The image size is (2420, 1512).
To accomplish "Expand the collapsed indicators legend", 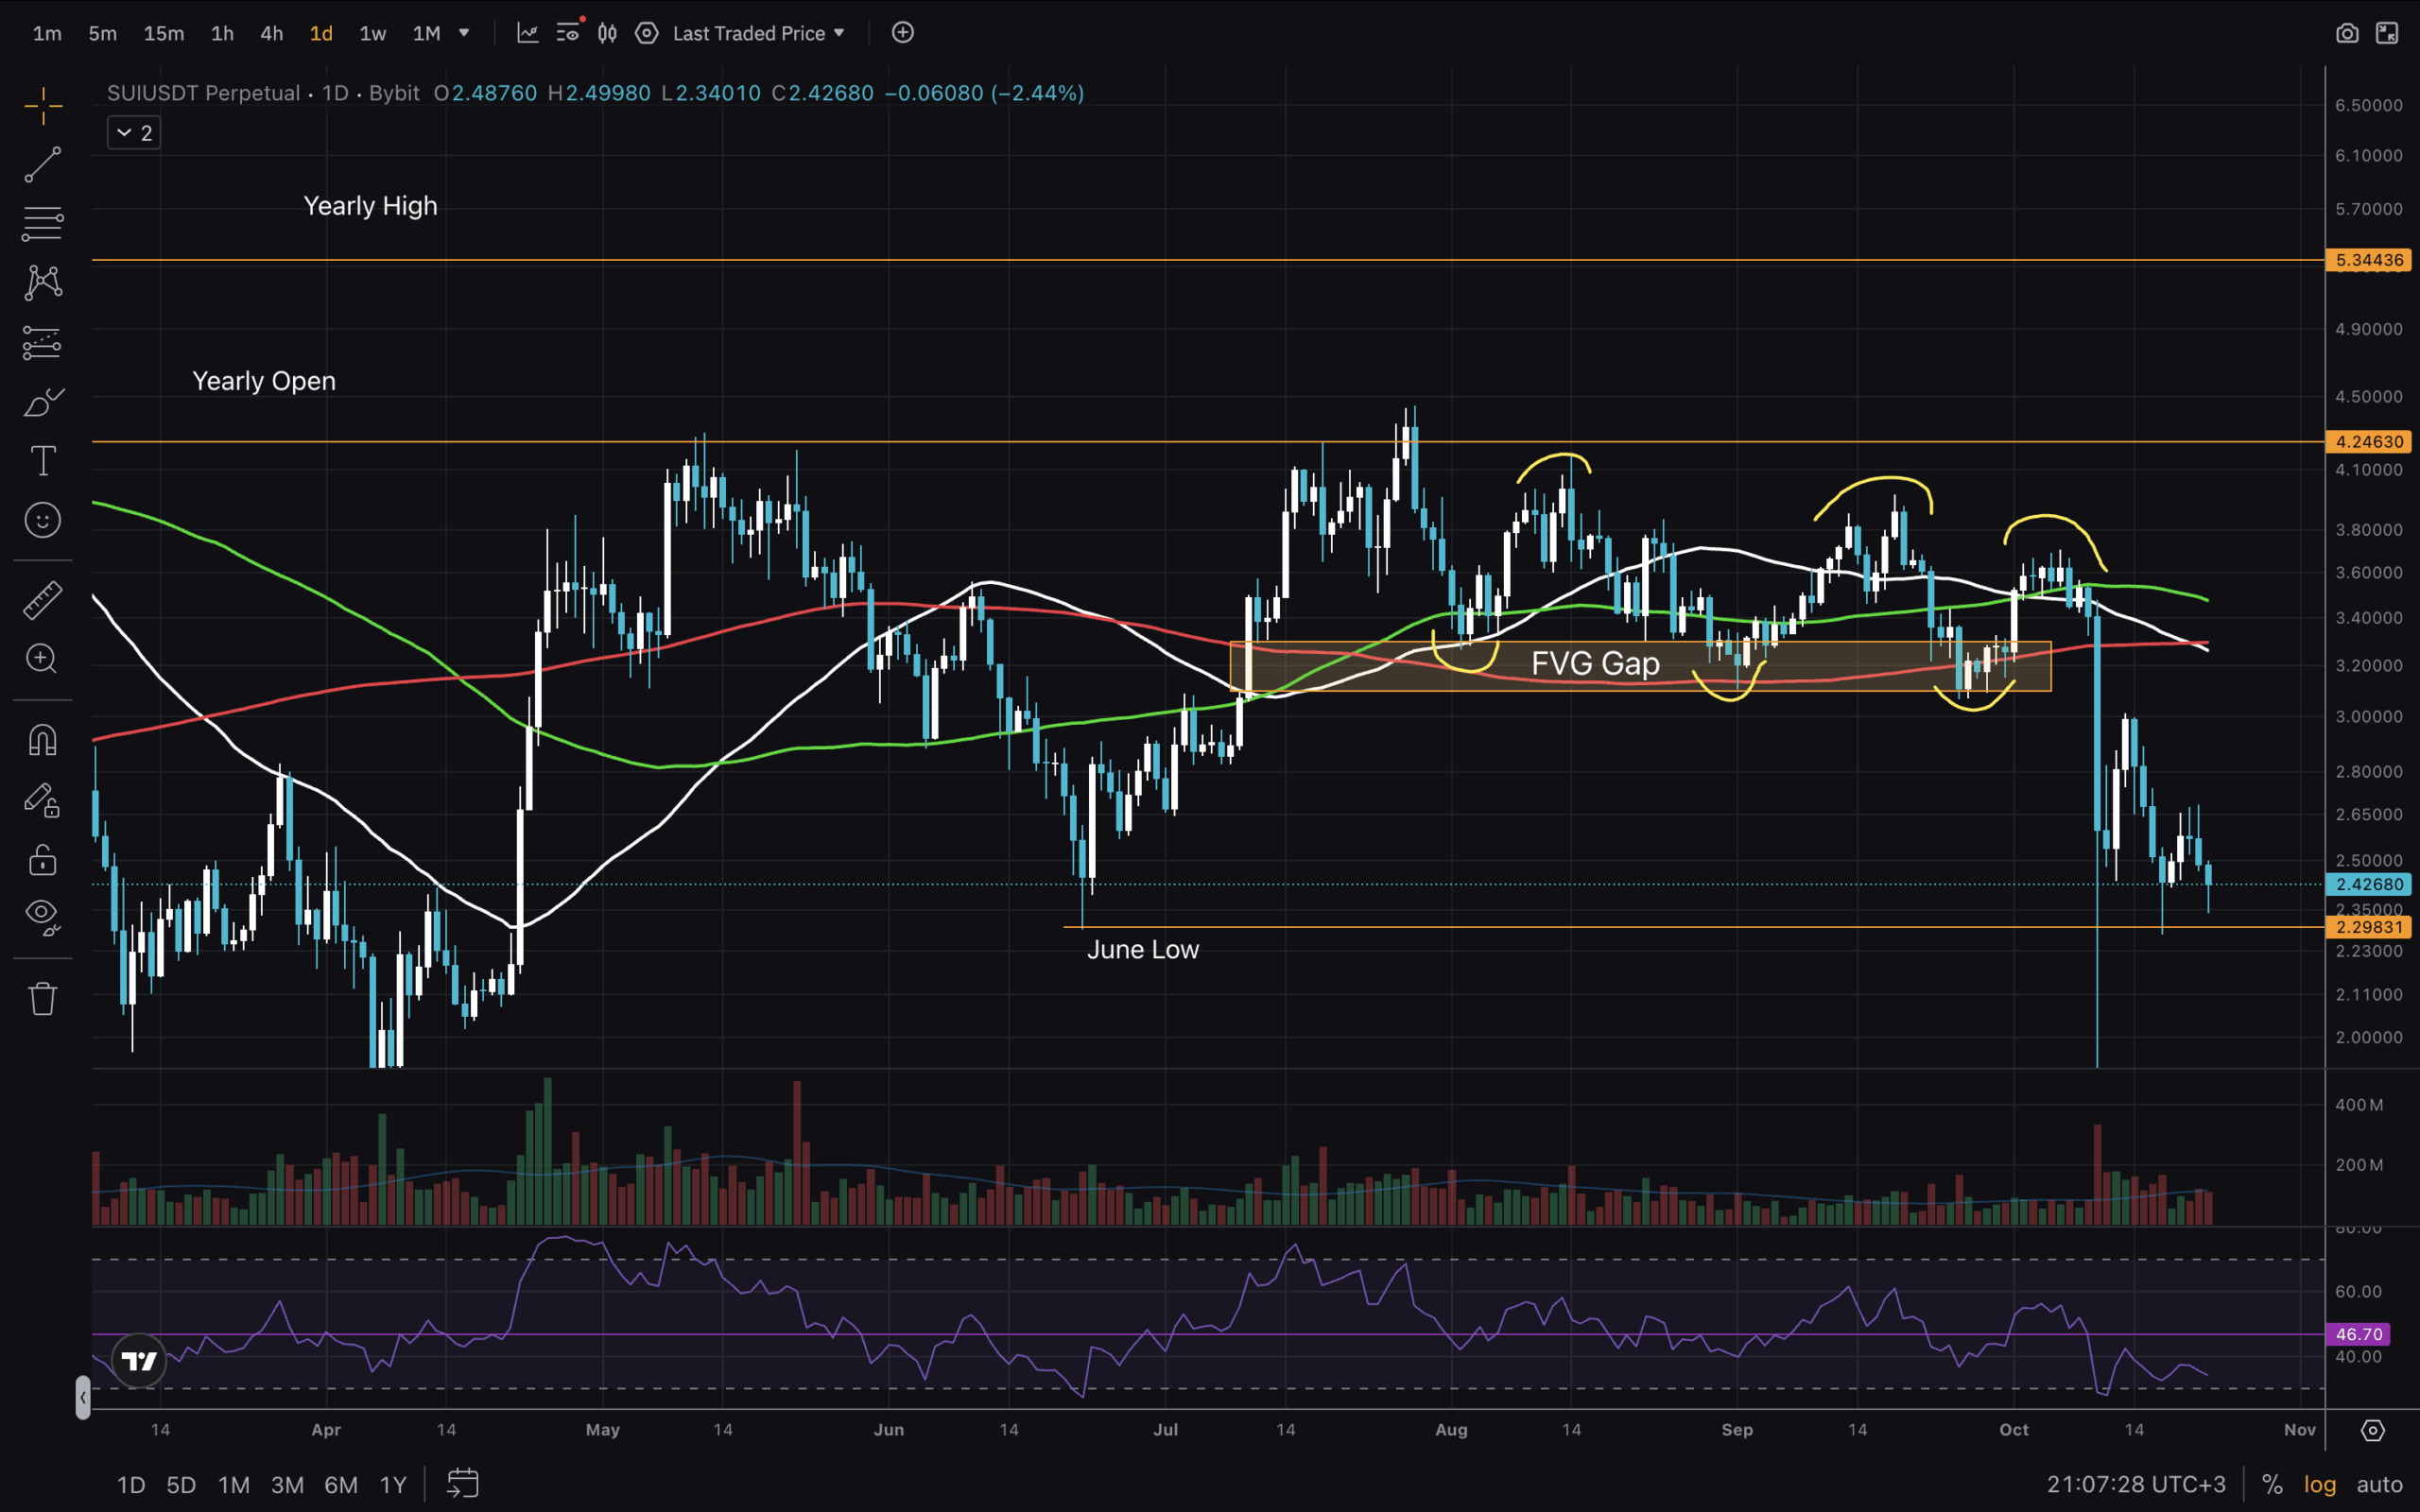I will tap(134, 133).
